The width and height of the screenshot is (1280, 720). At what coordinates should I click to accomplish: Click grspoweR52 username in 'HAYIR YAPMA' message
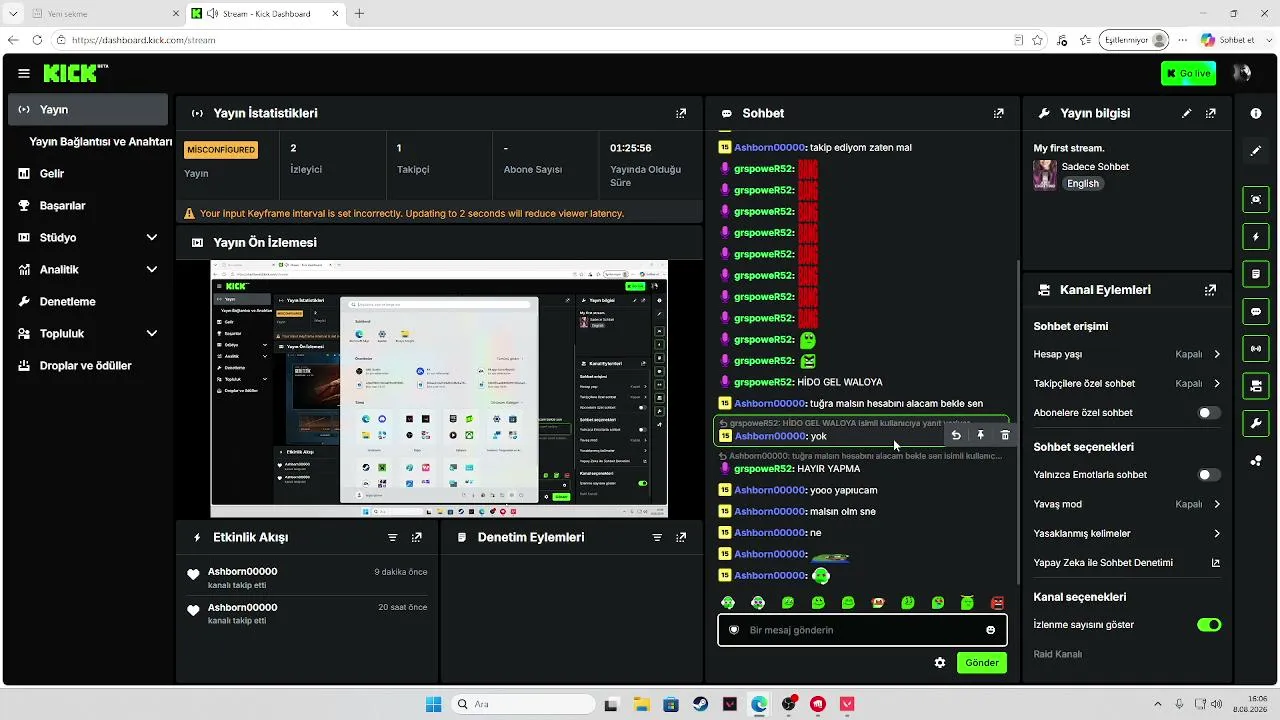click(x=764, y=468)
